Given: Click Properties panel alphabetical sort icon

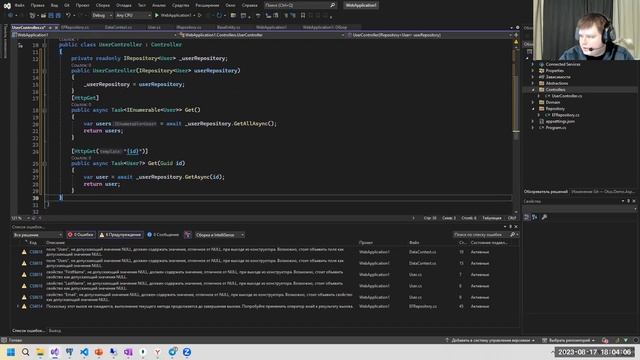Looking at the screenshot, I should pyautogui.click(x=535, y=217).
